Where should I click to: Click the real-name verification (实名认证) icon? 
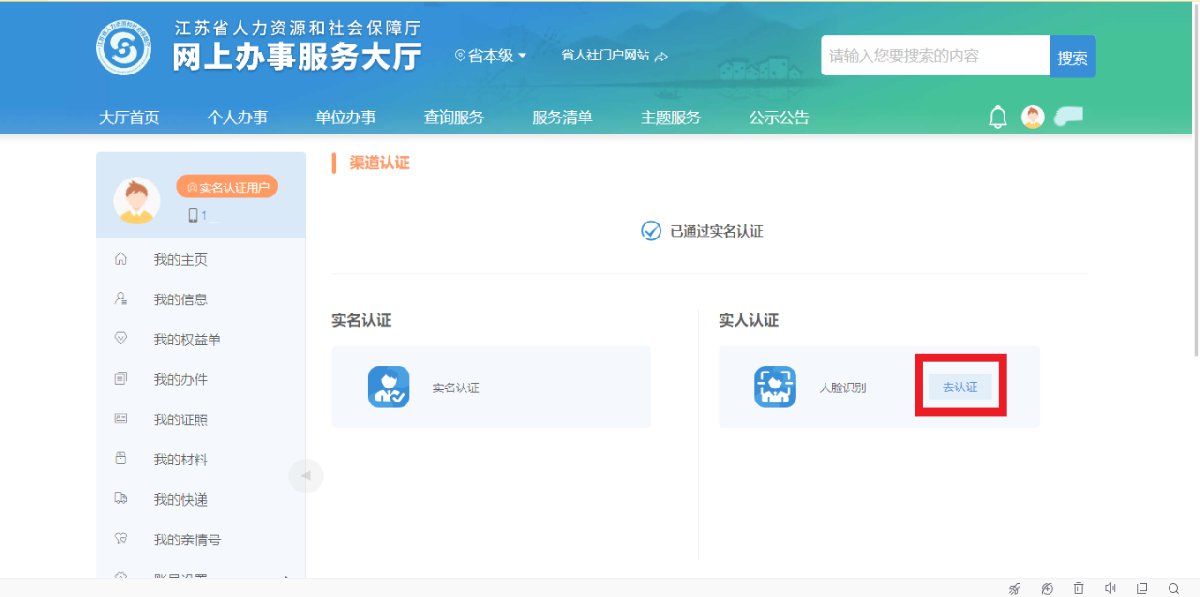388,387
